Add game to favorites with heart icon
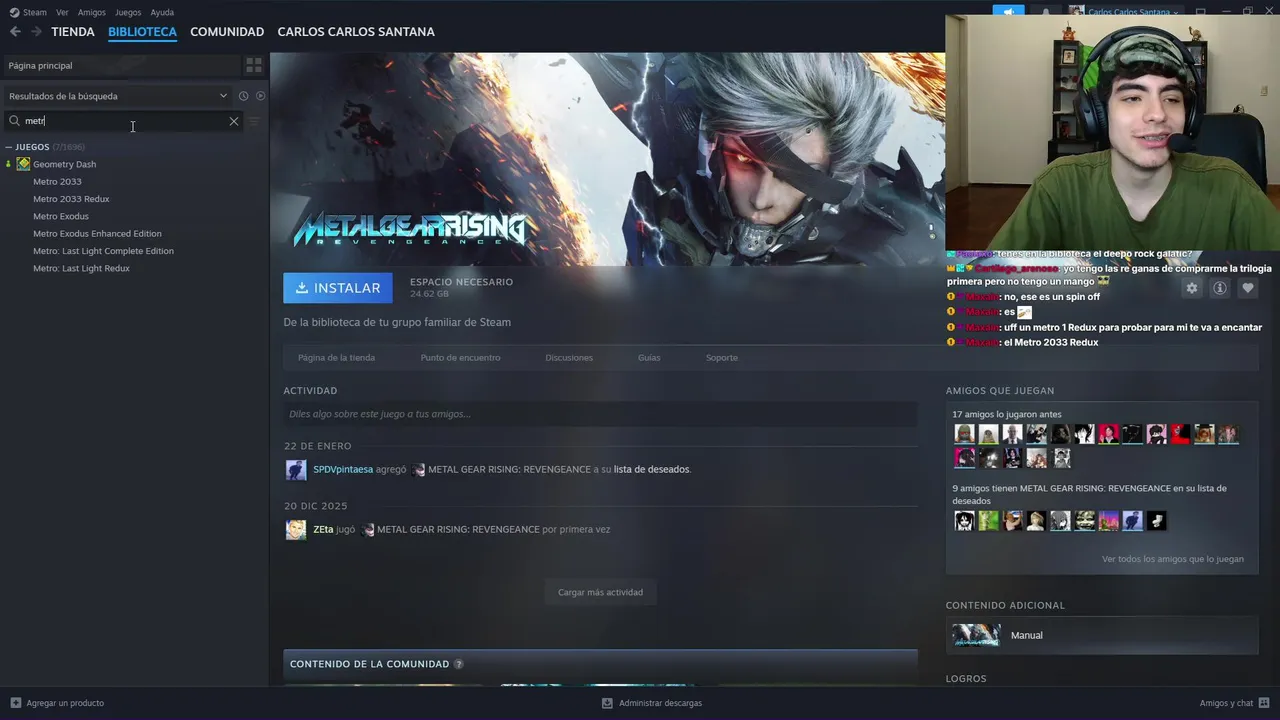This screenshot has width=1280, height=720. 1248,288
